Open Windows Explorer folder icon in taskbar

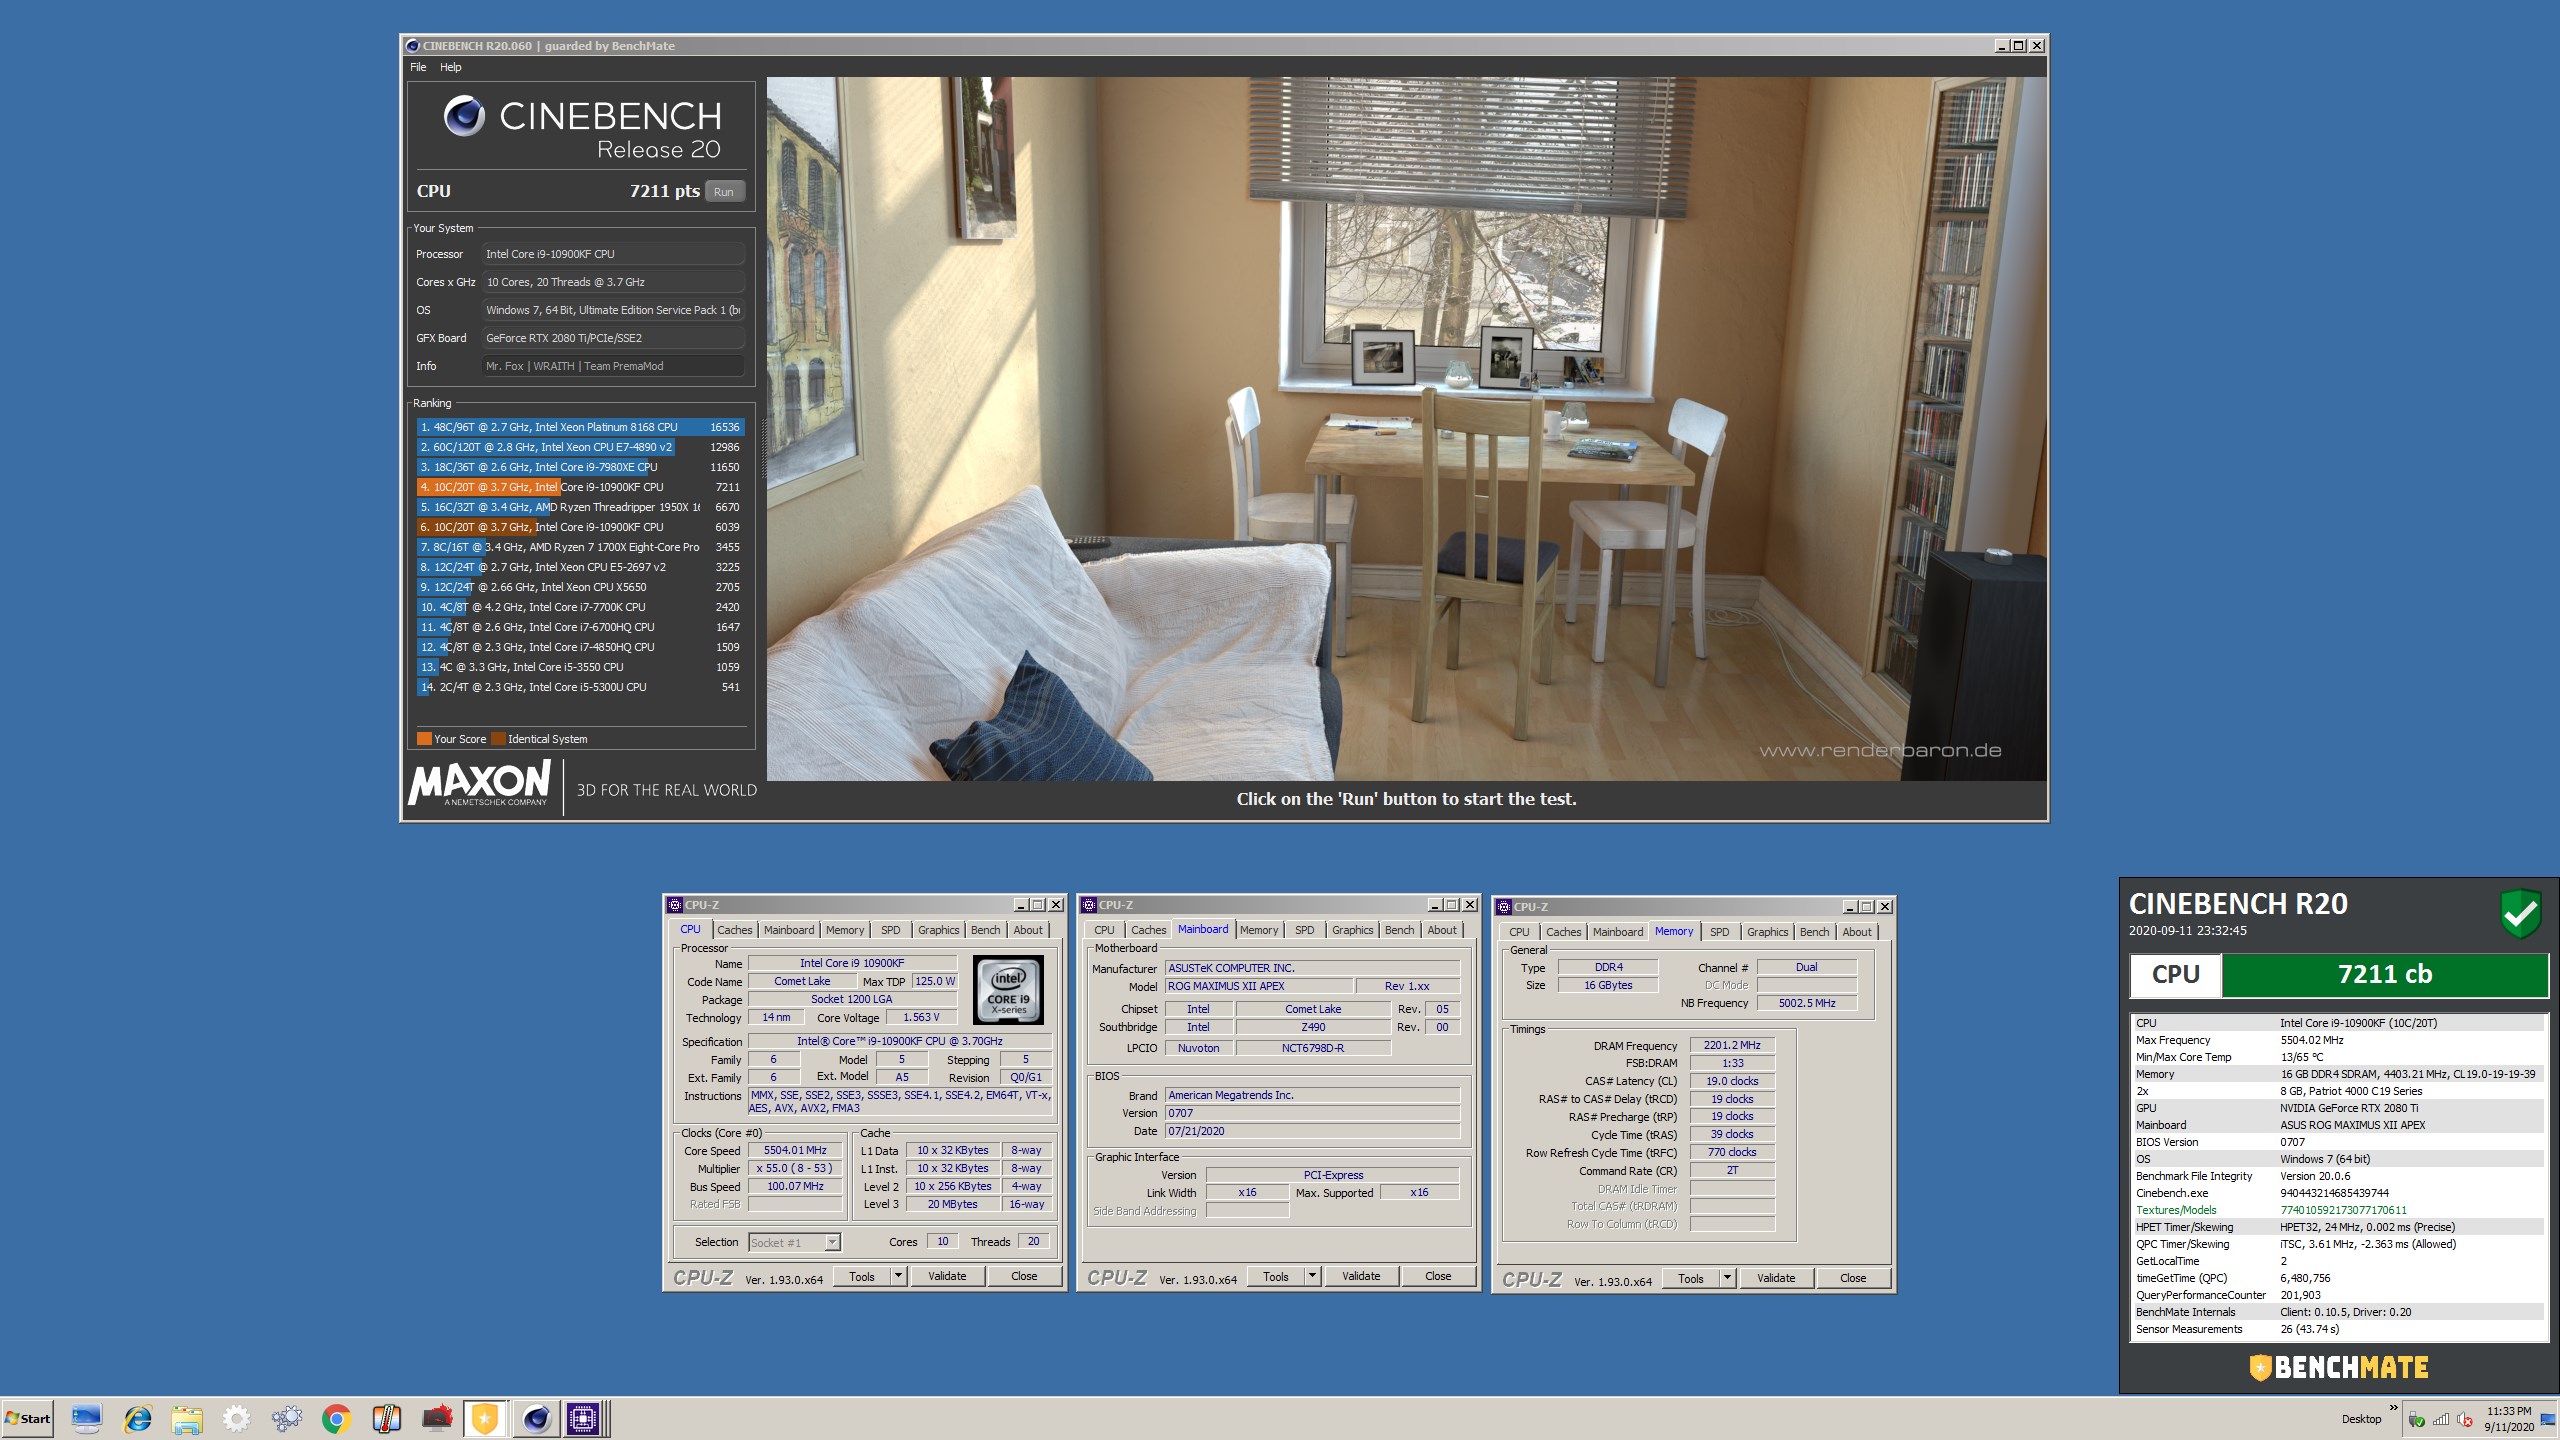(187, 1418)
